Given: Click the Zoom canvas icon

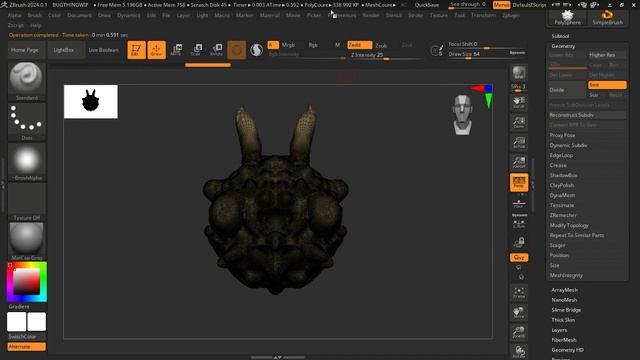Looking at the screenshot, I should pyautogui.click(x=519, y=122).
